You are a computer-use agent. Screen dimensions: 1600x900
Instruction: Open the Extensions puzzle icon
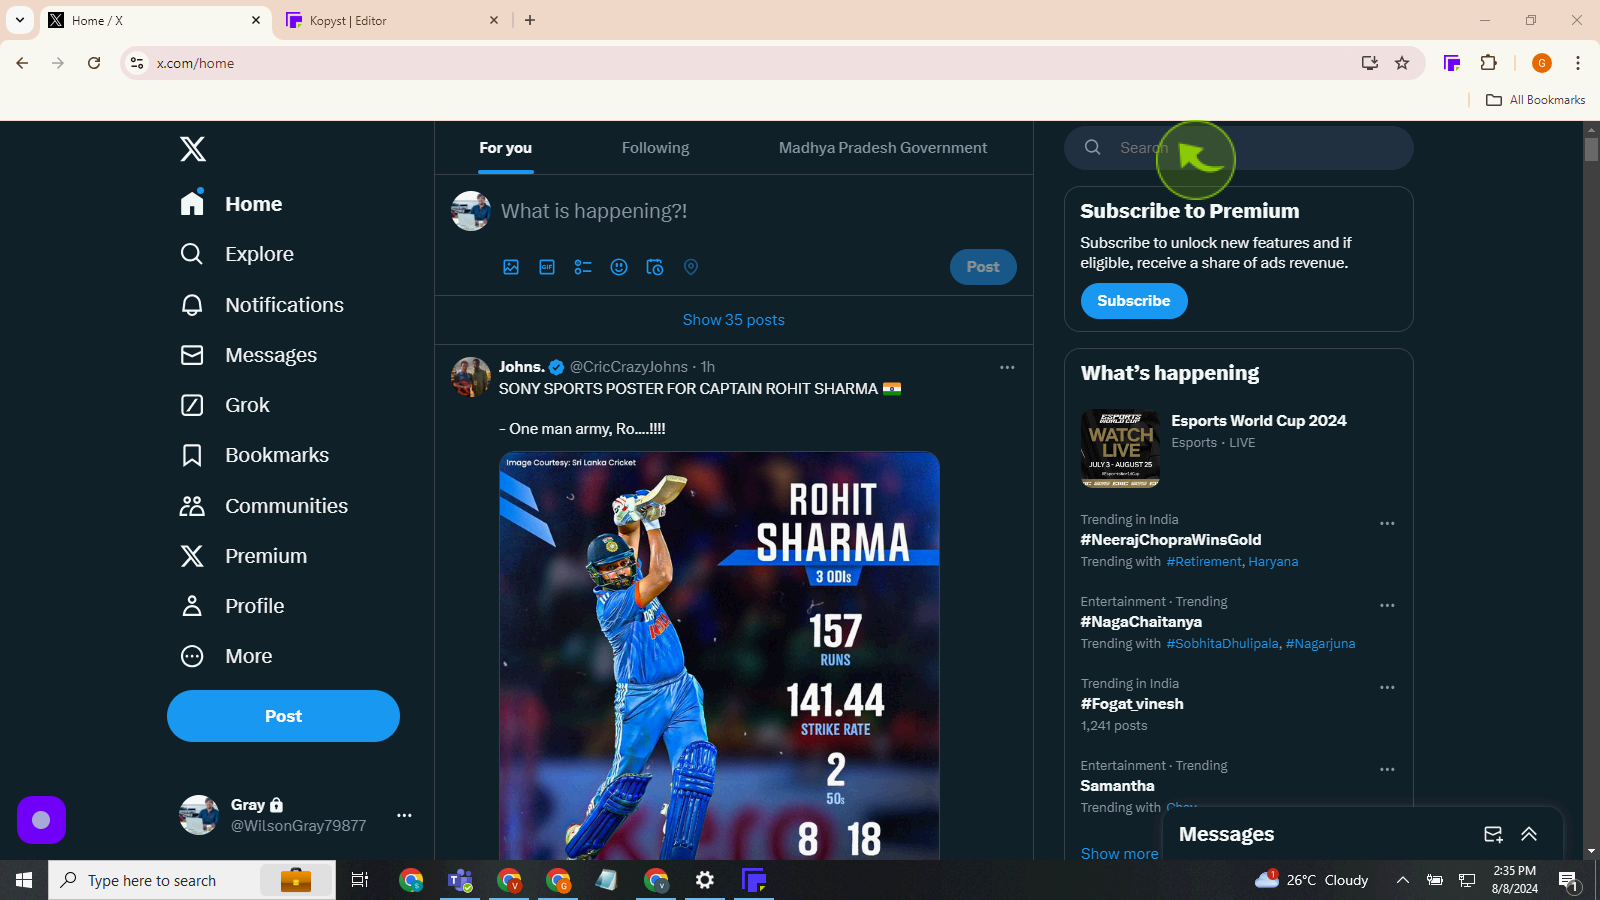(x=1488, y=63)
